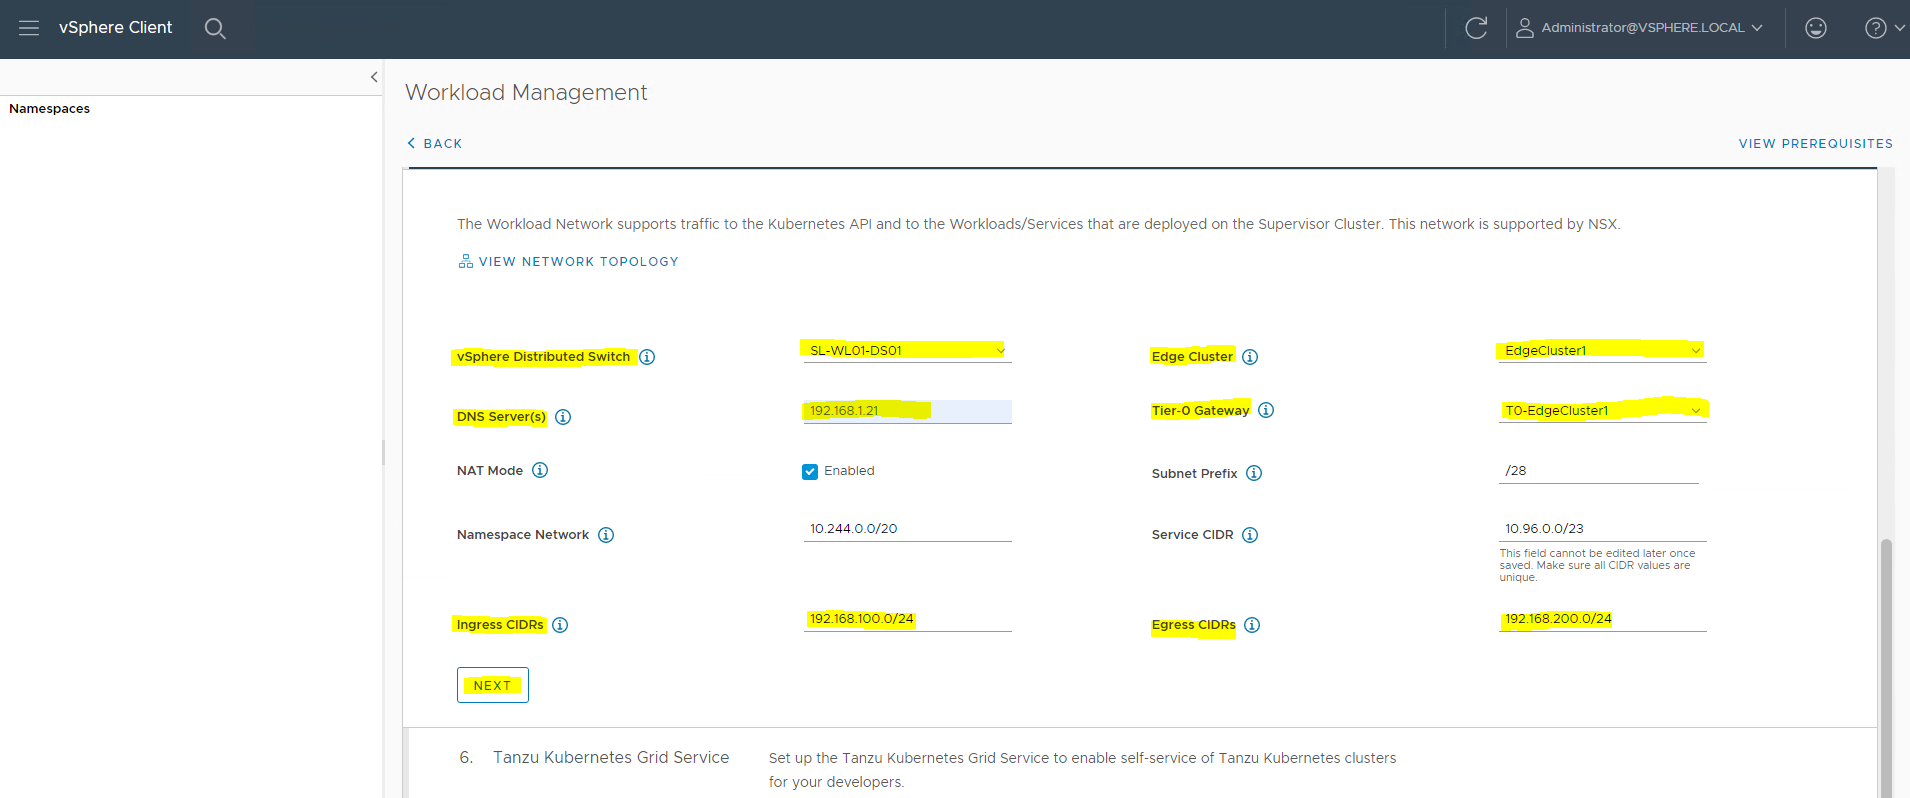Image resolution: width=1910 pixels, height=798 pixels.
Task: Open VIEW NETWORK TOPOLOGY link
Action: [x=578, y=261]
